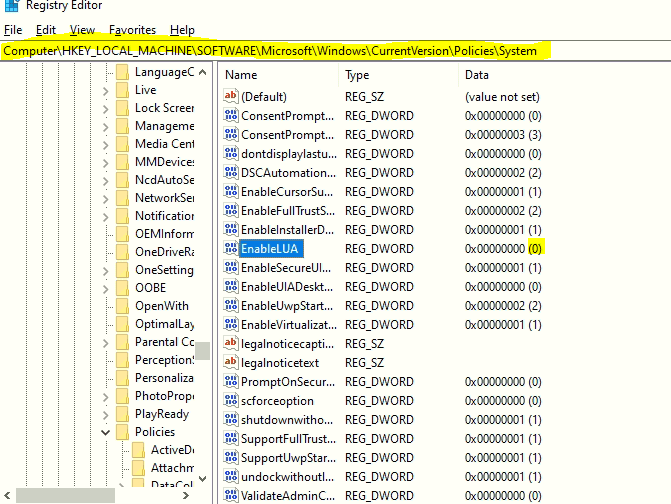The image size is (671, 504).
Task: Expand the Media Center key
Action: coord(105,145)
